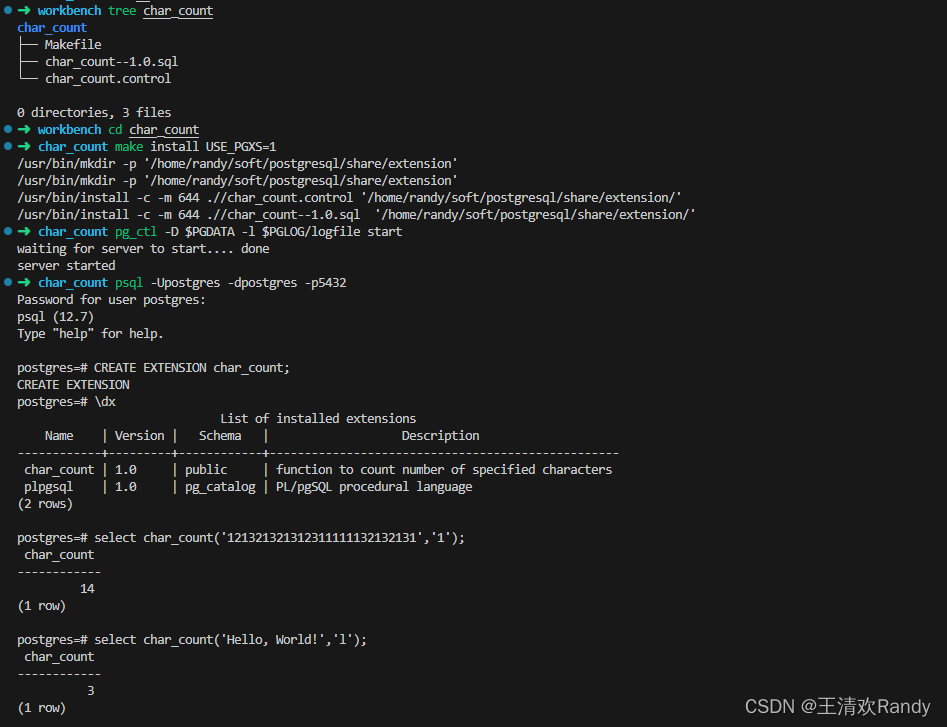The width and height of the screenshot is (947, 727).
Task: Open the underlined char_count after the tree command
Action: click(x=177, y=10)
